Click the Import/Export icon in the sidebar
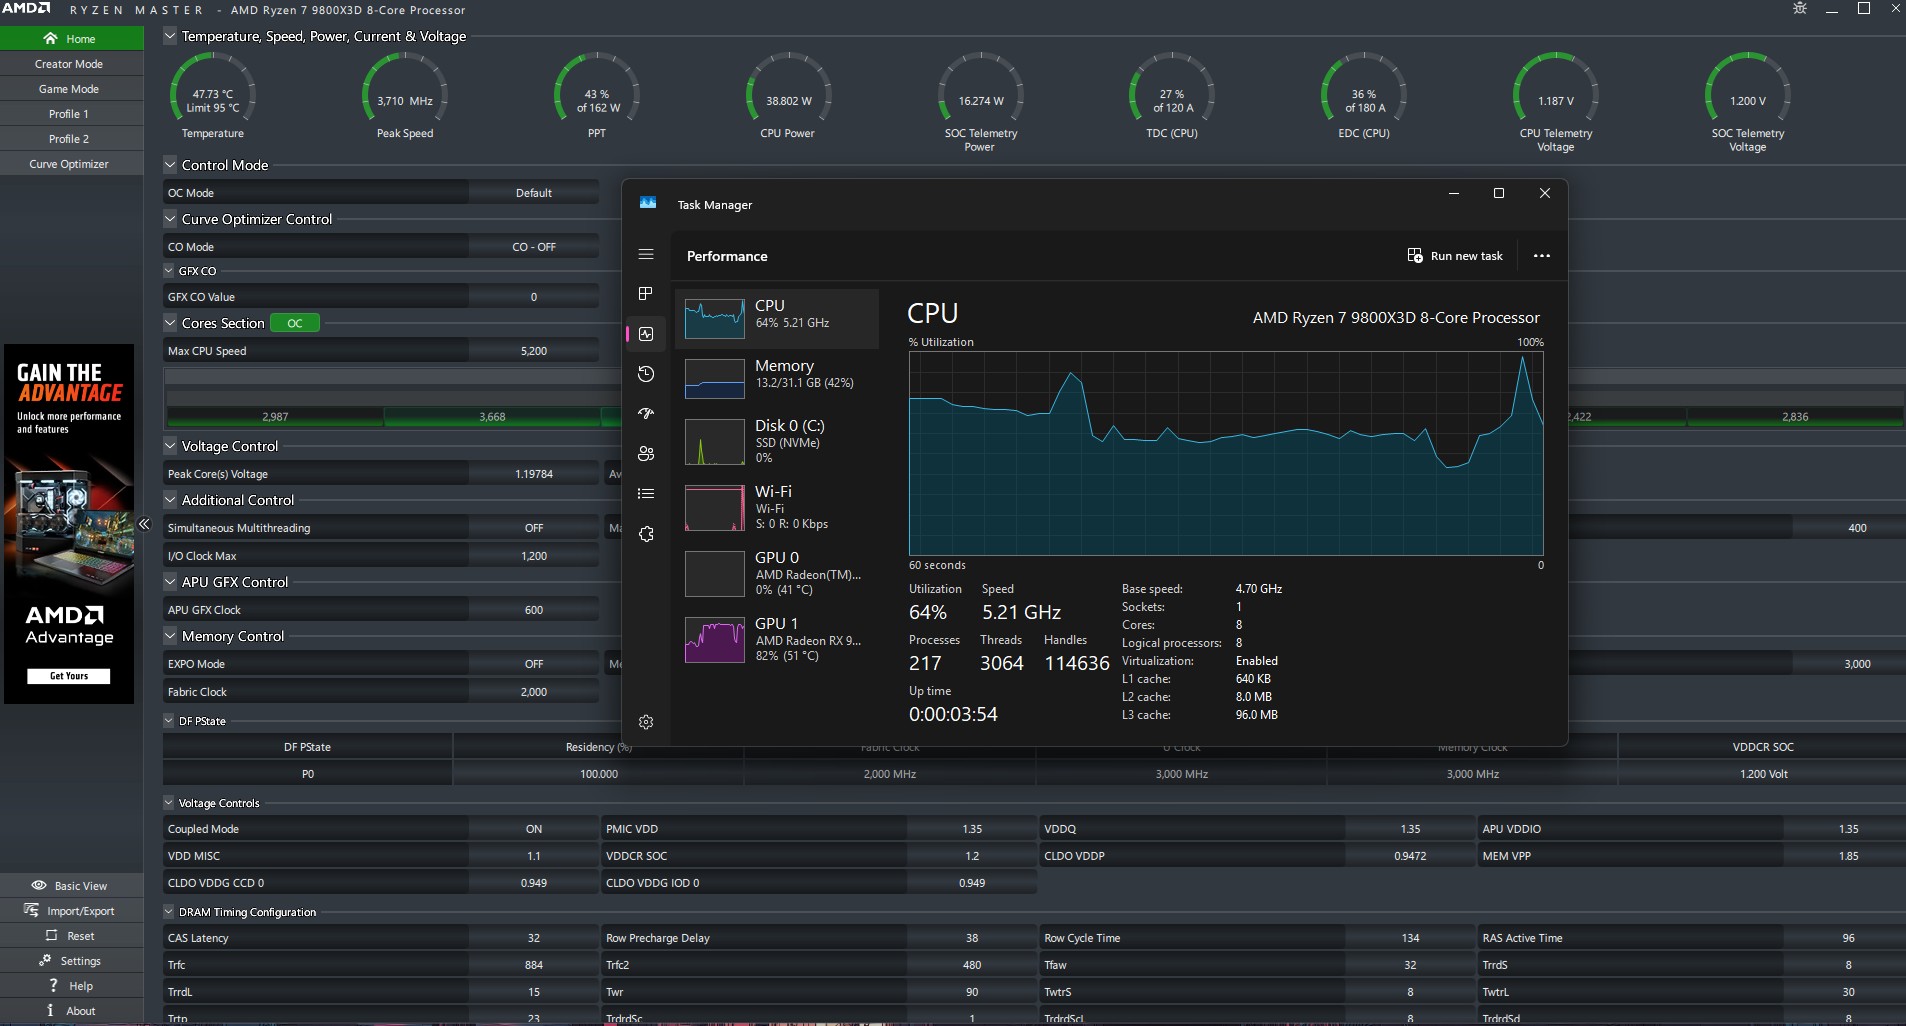Viewport: 1906px width, 1026px height. pyautogui.click(x=31, y=910)
